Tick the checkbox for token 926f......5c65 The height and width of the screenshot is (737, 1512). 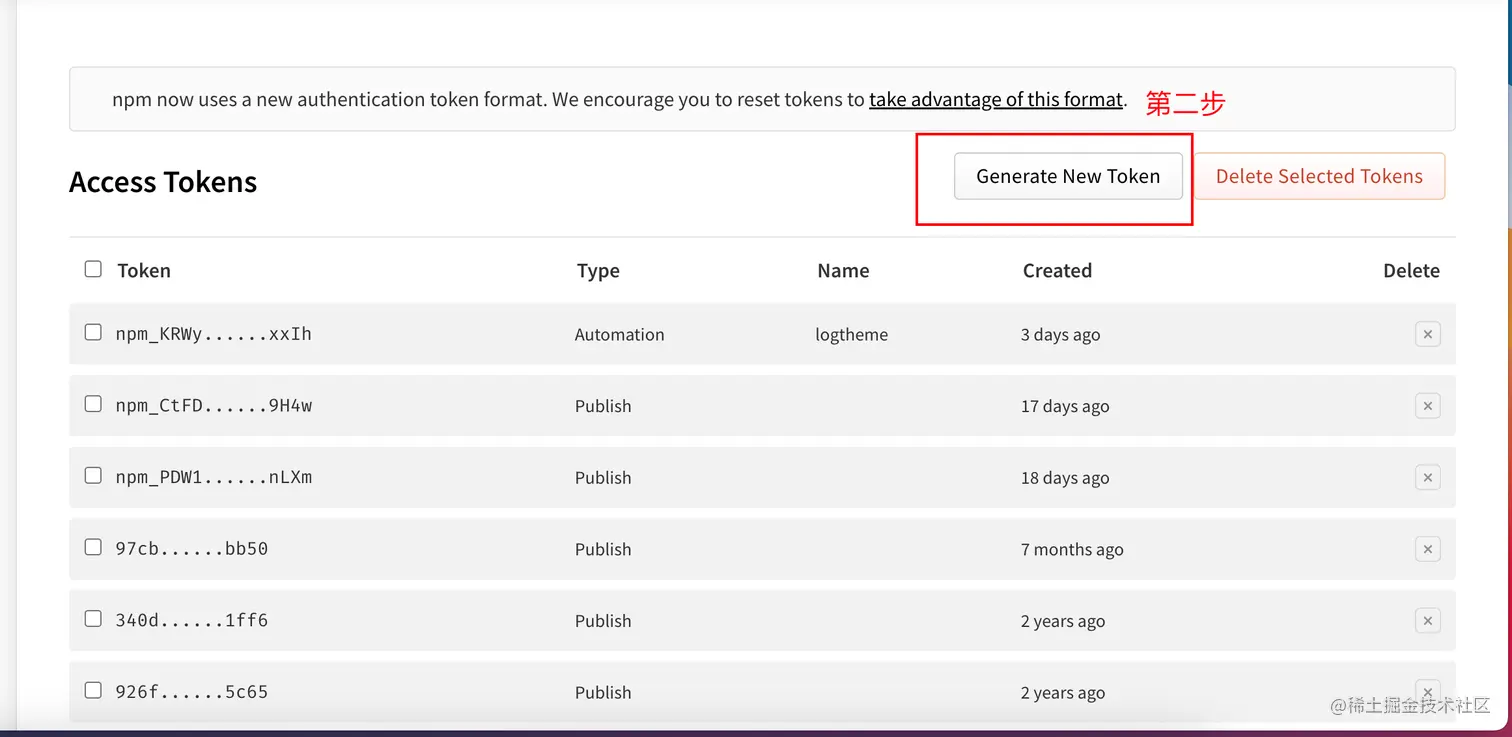(x=93, y=690)
